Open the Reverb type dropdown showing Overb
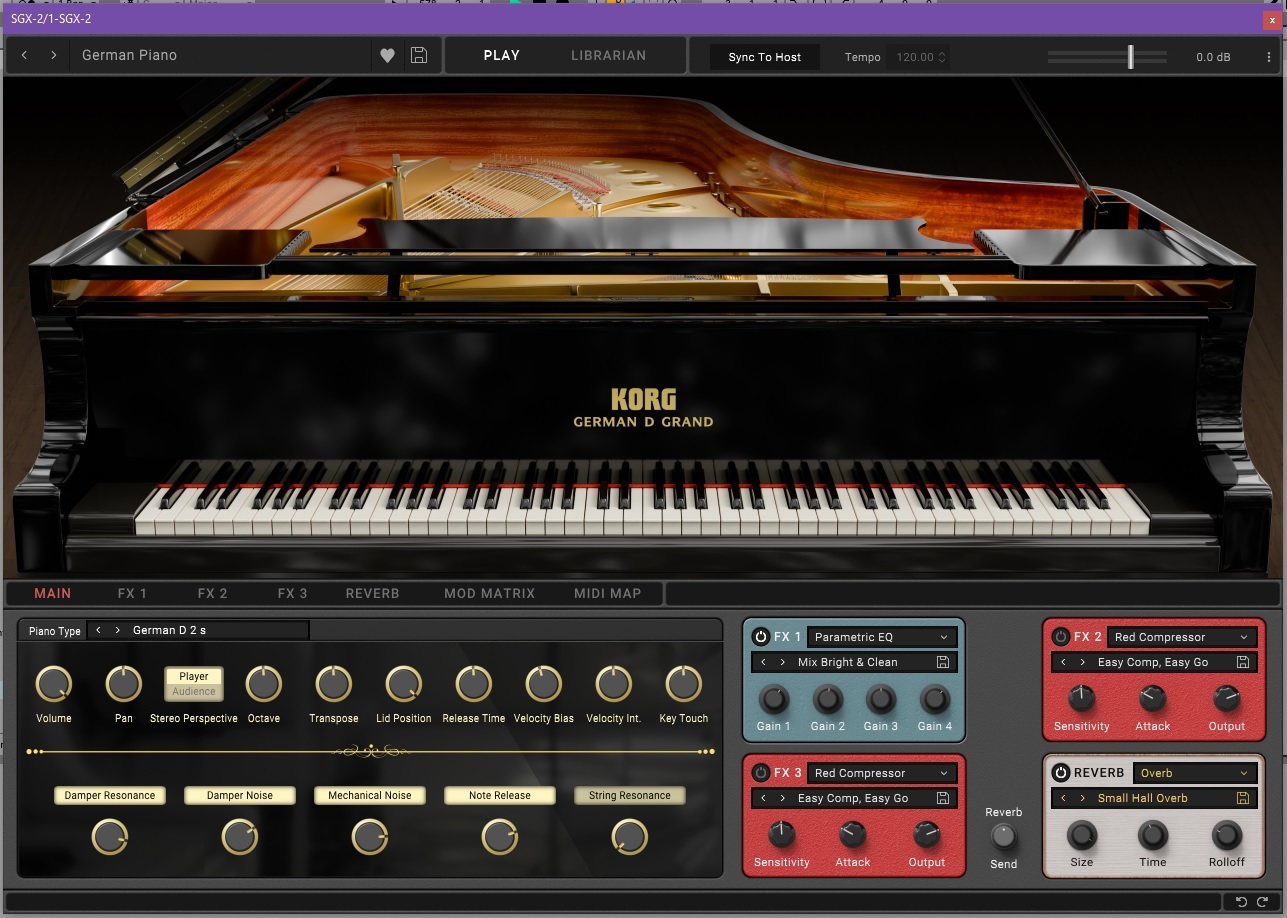The height and width of the screenshot is (918, 1287). click(1194, 772)
